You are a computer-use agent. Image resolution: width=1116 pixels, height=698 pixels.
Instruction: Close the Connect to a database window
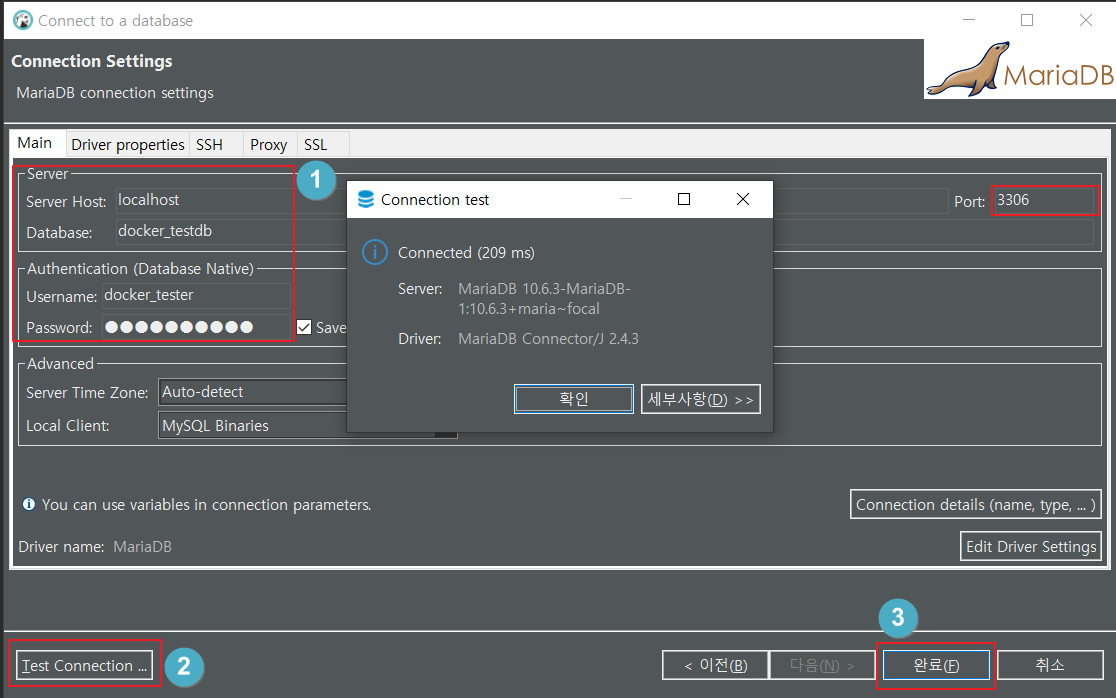click(x=1085, y=20)
